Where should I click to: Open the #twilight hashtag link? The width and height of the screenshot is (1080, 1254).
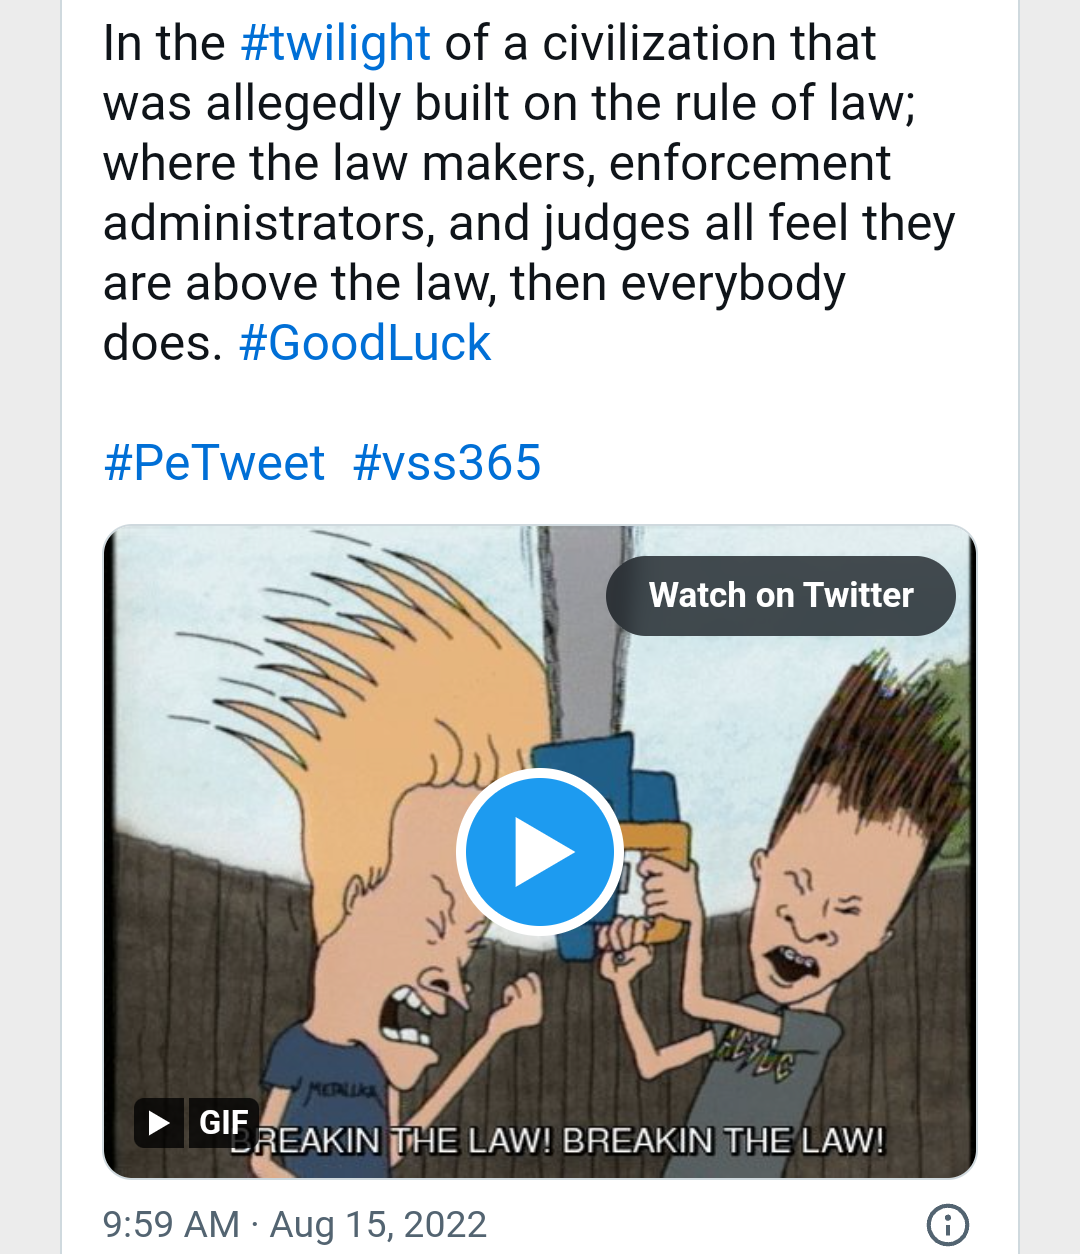(336, 44)
